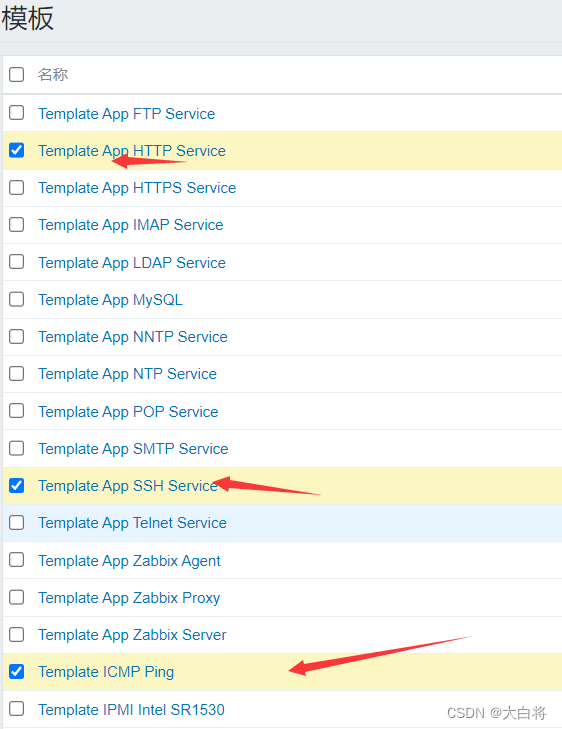Open the Template App Zabbix Agent link
Image resolution: width=562 pixels, height=729 pixels.
click(x=129, y=561)
